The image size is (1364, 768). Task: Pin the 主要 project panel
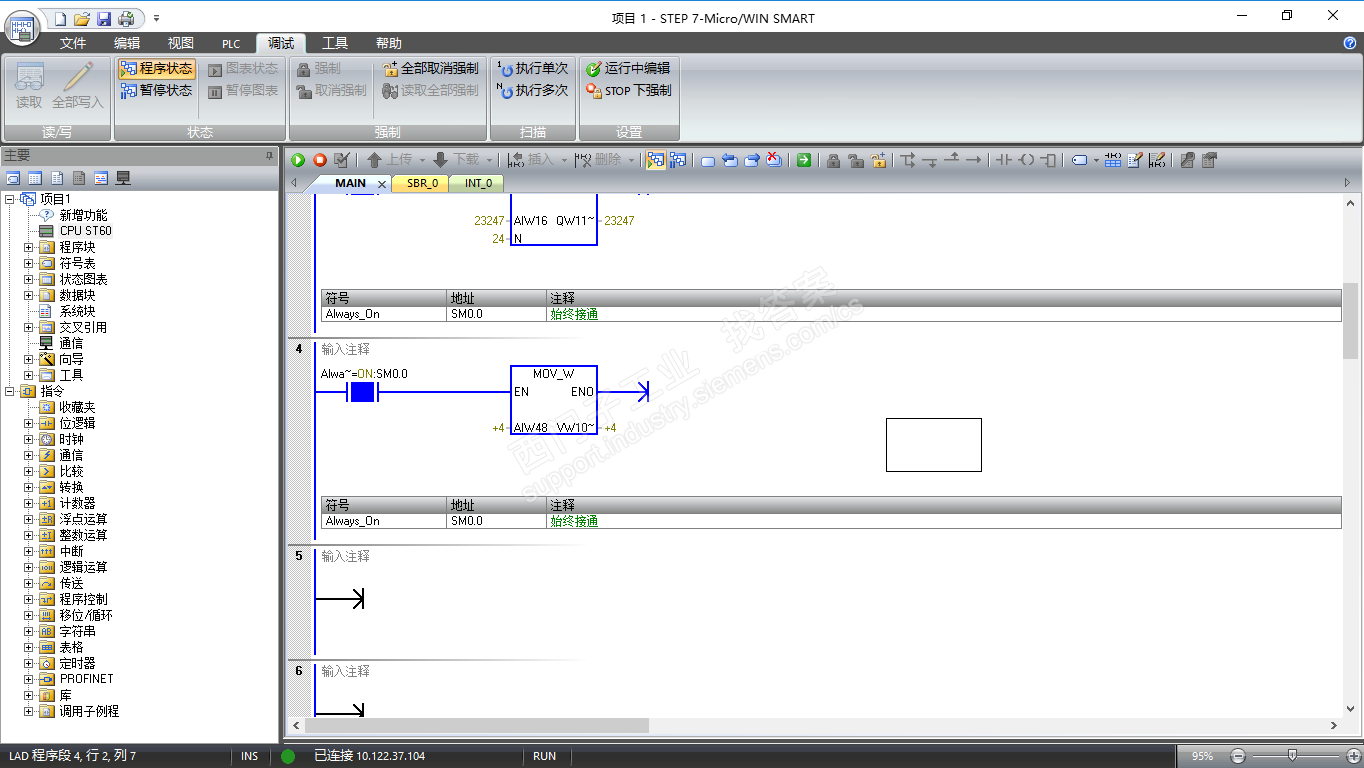click(x=269, y=156)
